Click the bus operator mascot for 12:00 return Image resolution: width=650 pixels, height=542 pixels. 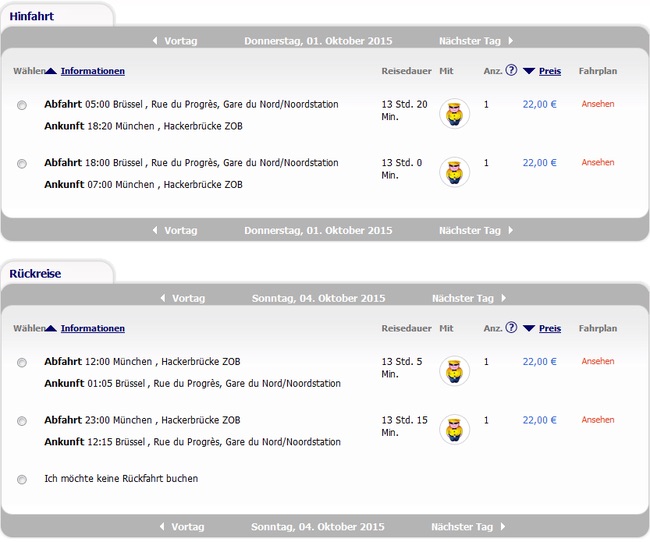tap(455, 371)
